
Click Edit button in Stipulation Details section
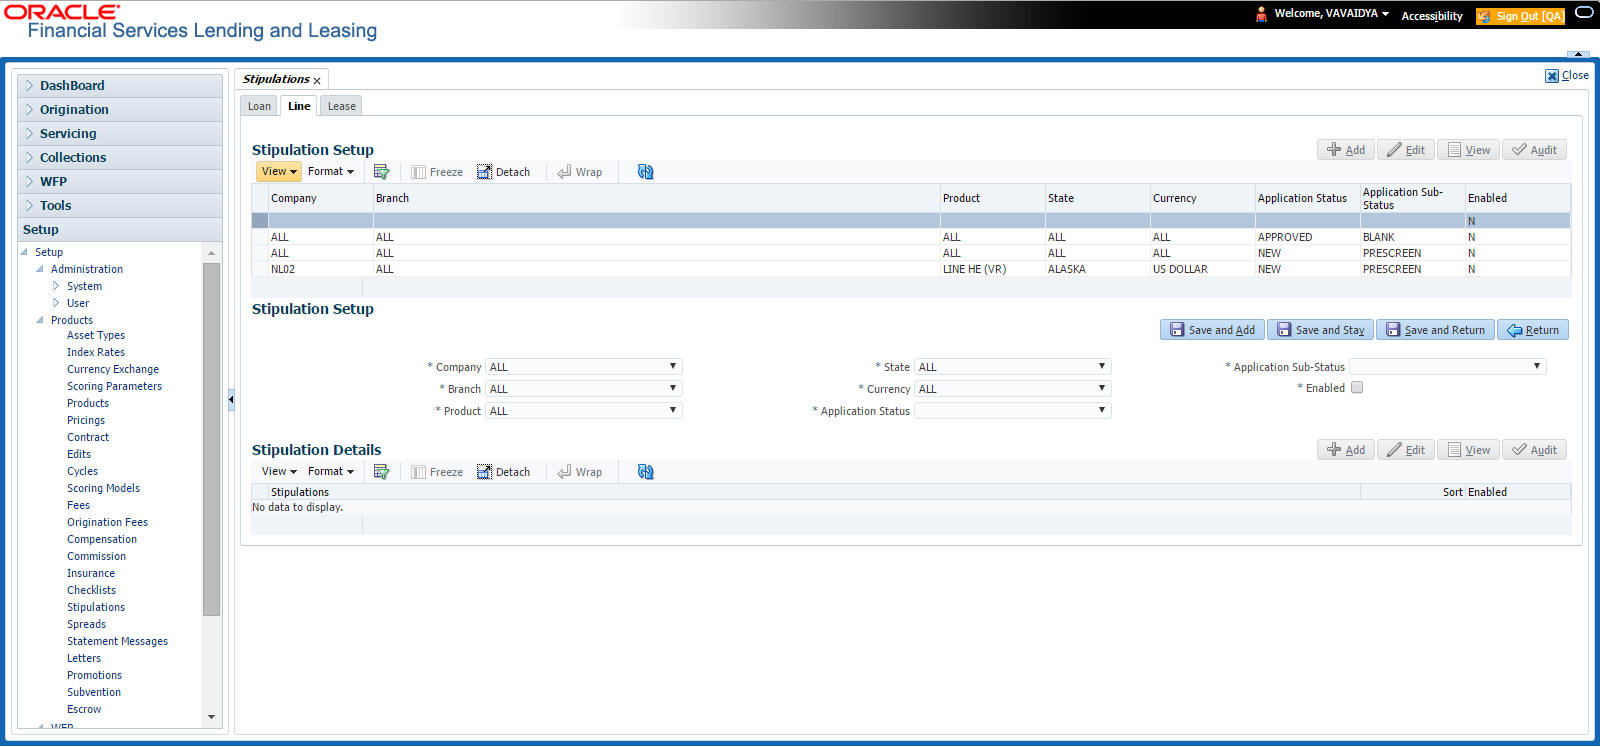(x=1405, y=450)
